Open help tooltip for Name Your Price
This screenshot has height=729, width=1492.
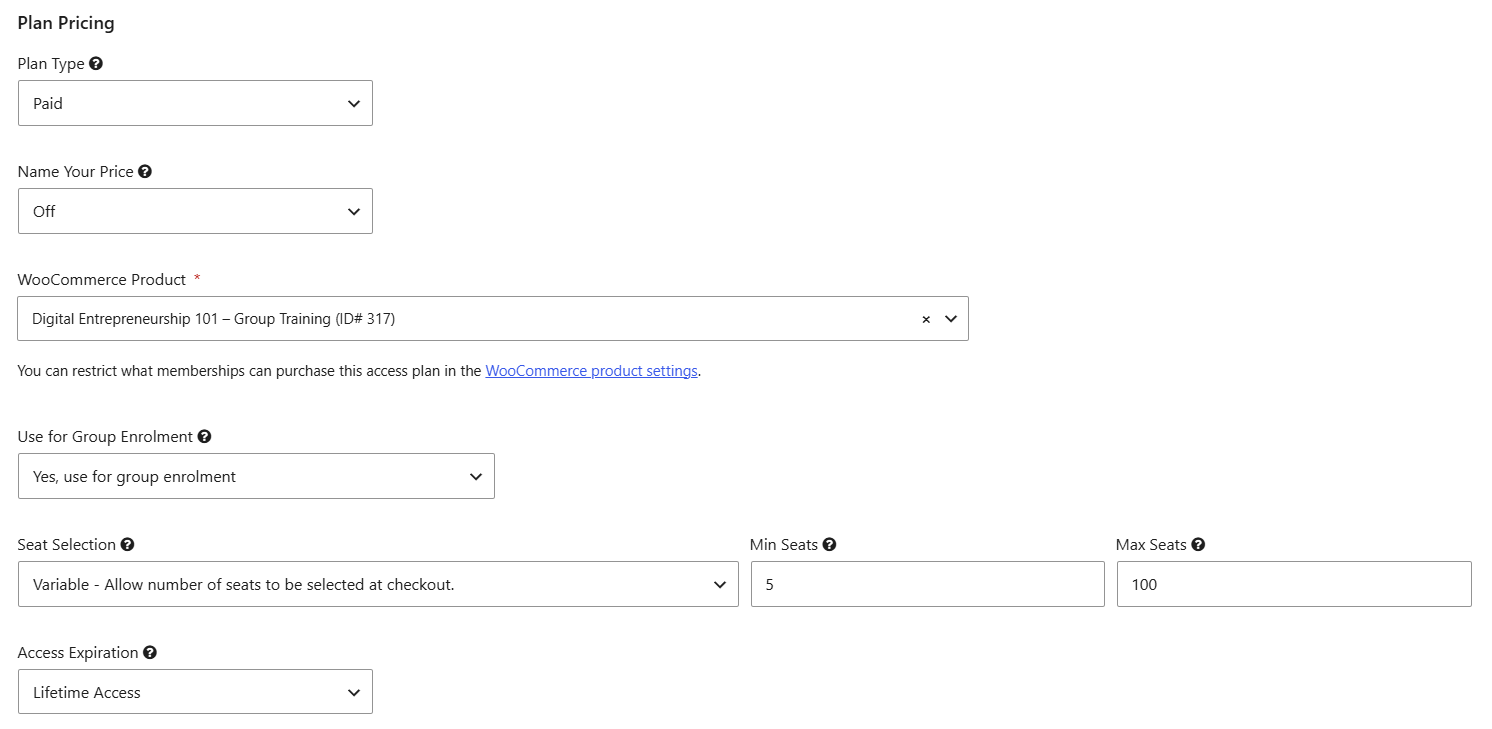click(145, 172)
